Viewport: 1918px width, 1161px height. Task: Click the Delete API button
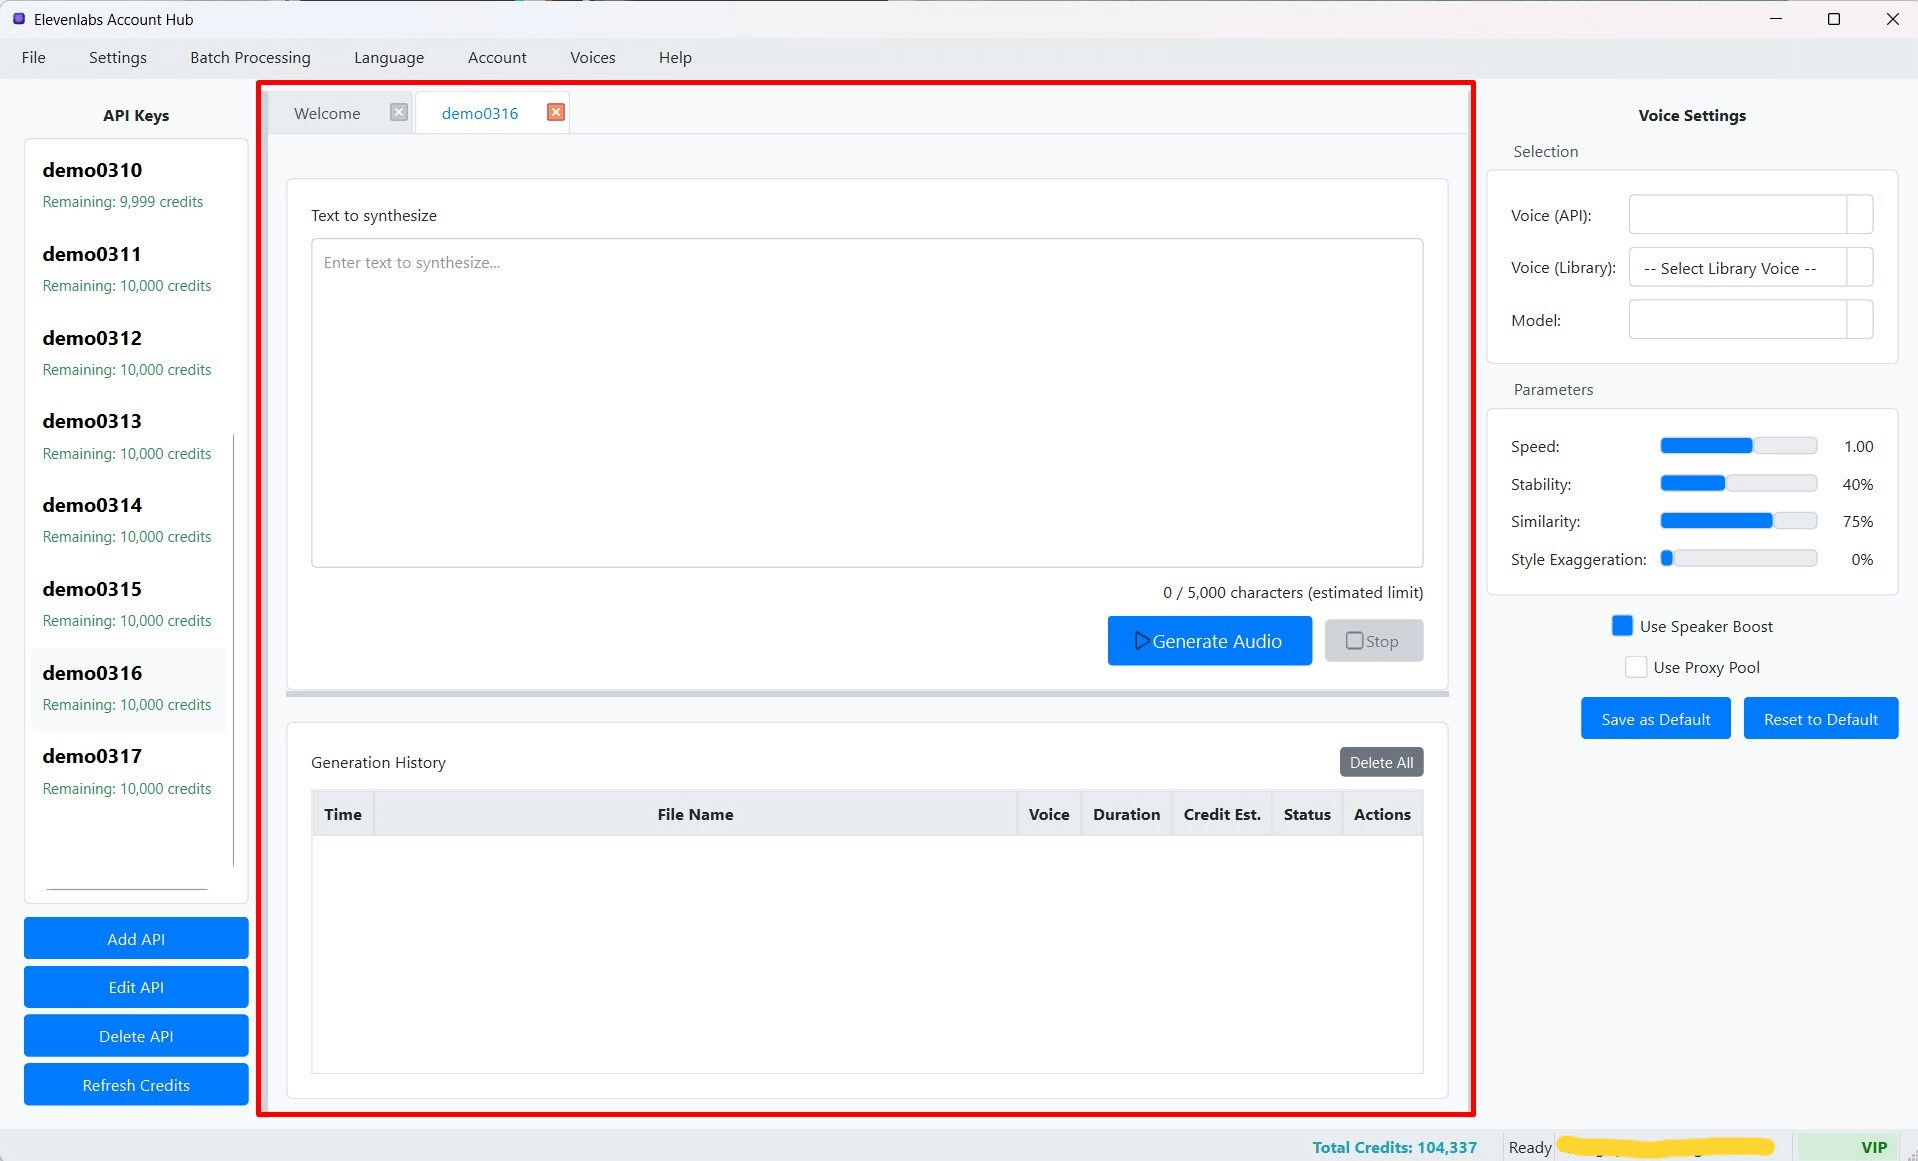click(136, 1036)
